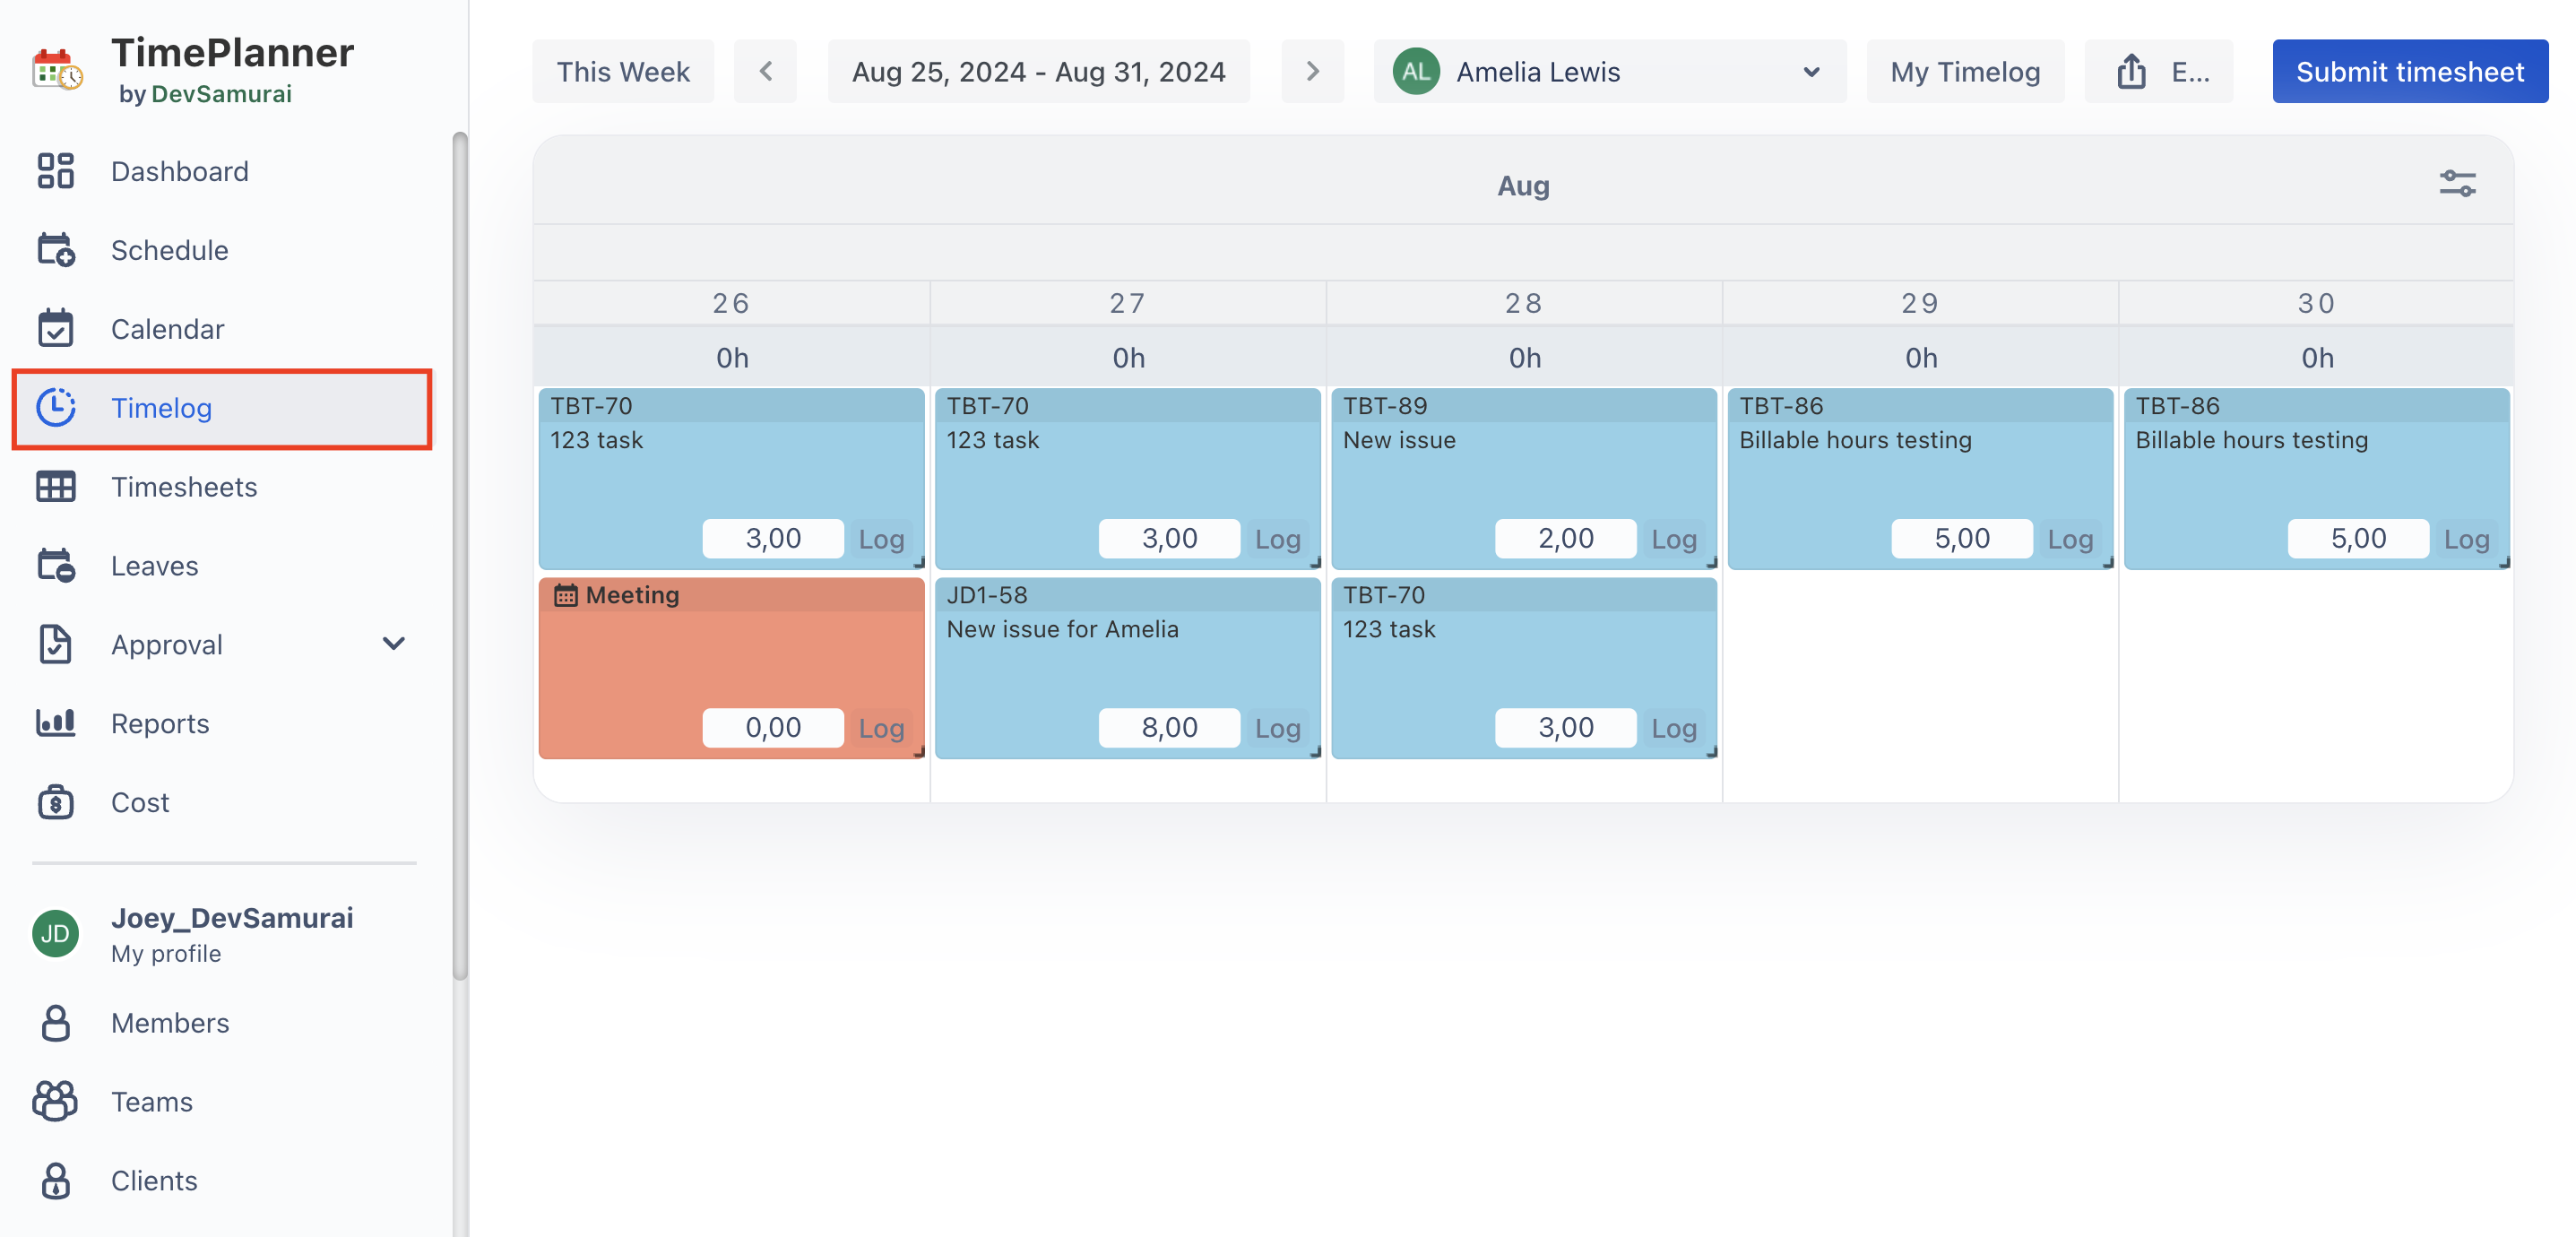Open the Amelia Lewis user dropdown
Image resolution: width=2576 pixels, height=1237 pixels.
(x=1609, y=72)
